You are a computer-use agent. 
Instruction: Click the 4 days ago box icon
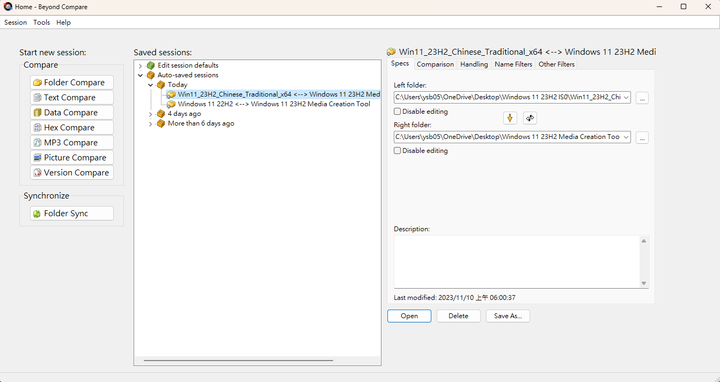click(x=161, y=114)
